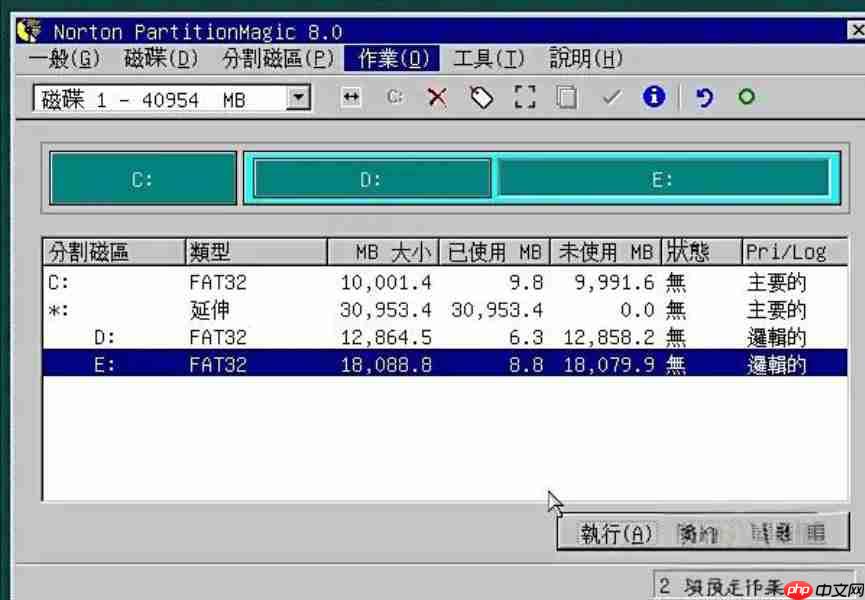Click the C: partition block in the disk map
The height and width of the screenshot is (600, 865).
point(140,176)
